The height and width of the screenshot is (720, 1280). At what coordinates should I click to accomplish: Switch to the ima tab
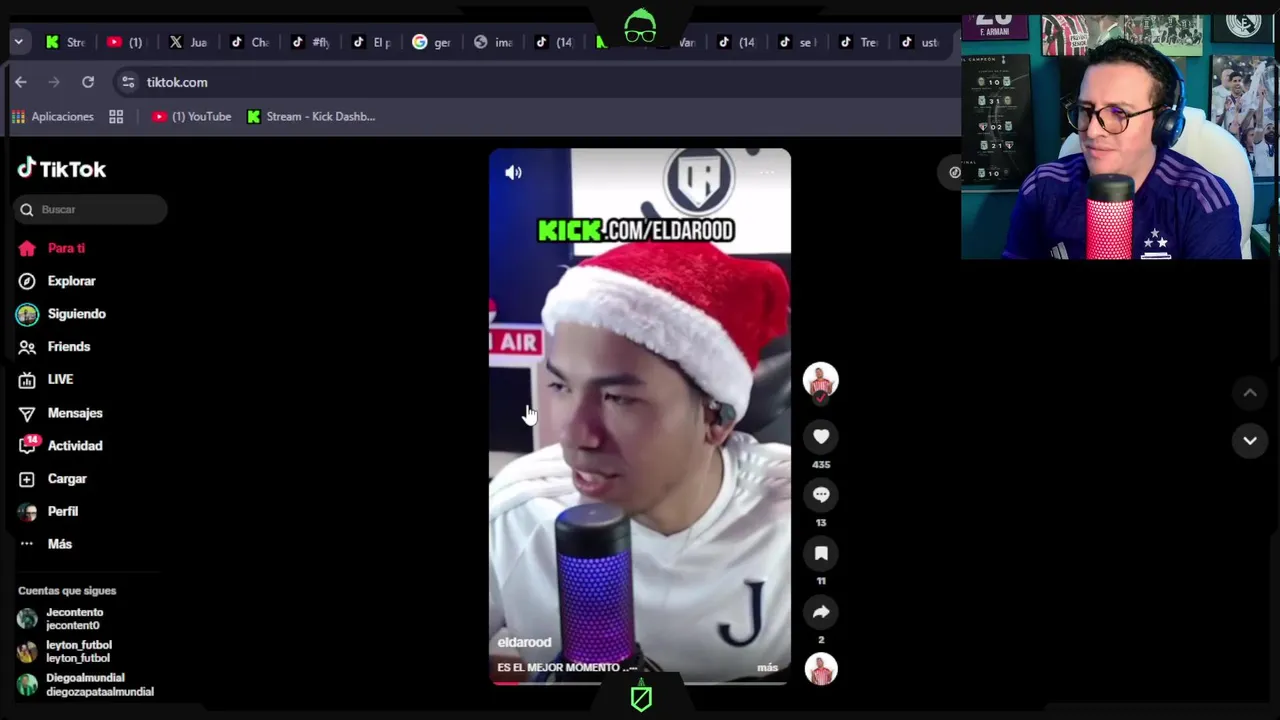[x=493, y=42]
